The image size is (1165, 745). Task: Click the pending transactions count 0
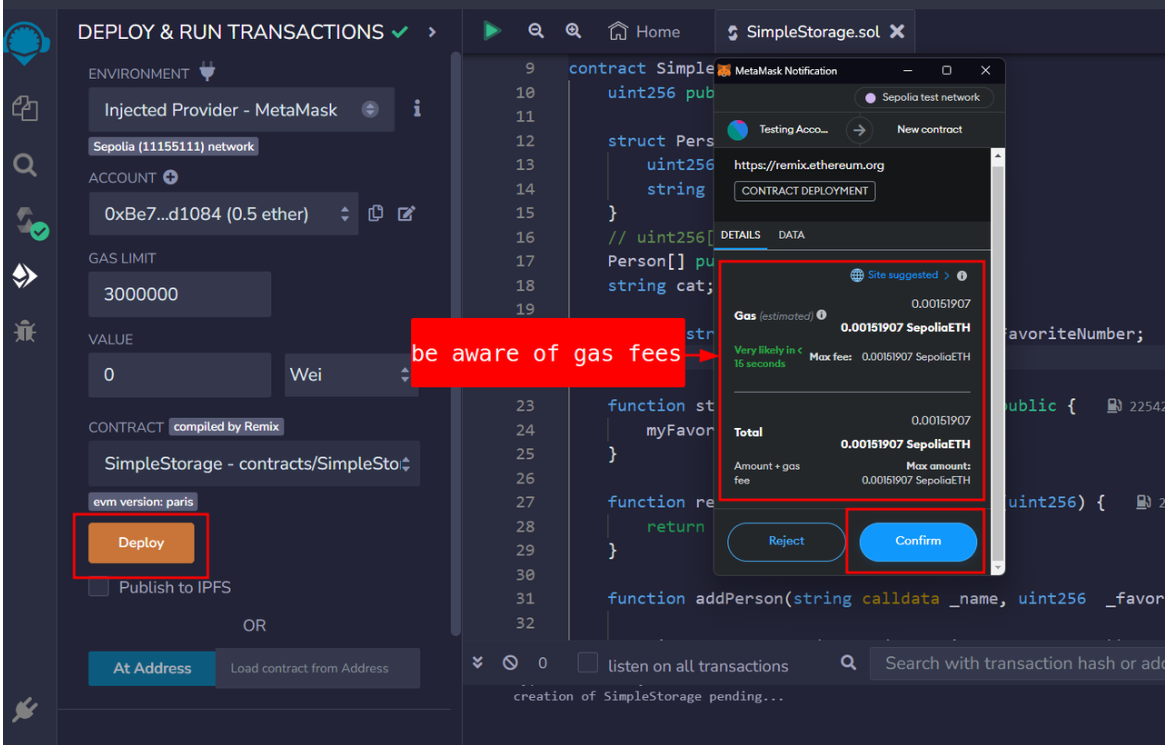coord(542,663)
